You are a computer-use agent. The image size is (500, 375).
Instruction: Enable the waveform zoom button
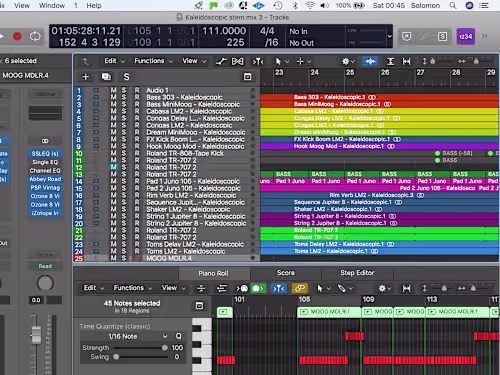point(370,61)
